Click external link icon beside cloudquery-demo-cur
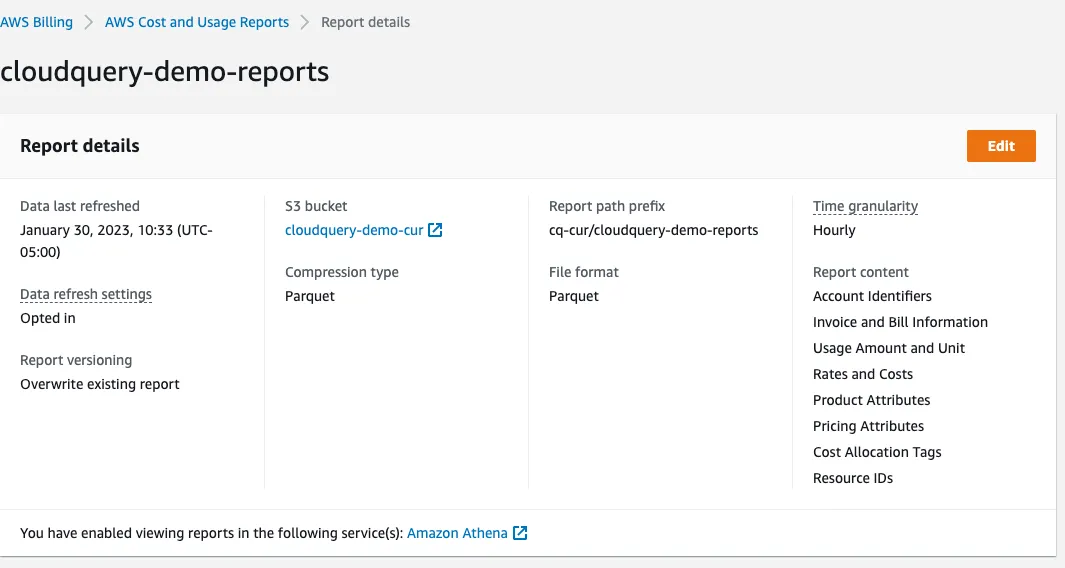Screen dimensions: 1065x568 click(435, 230)
